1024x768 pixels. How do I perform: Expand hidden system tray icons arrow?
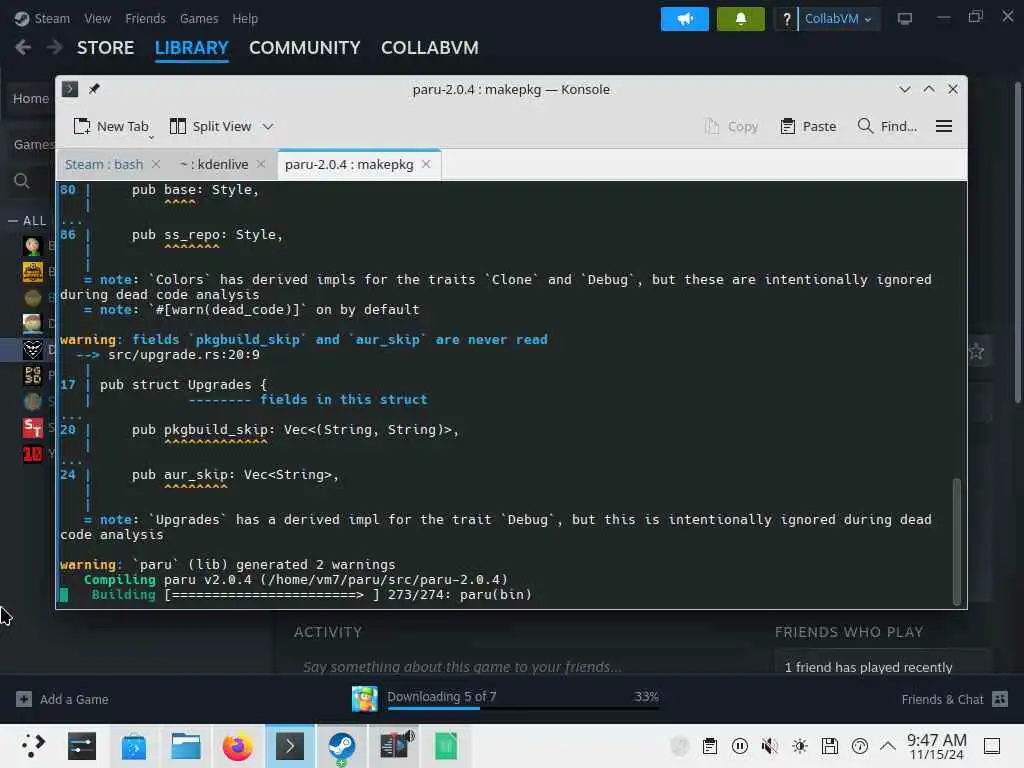(888, 746)
